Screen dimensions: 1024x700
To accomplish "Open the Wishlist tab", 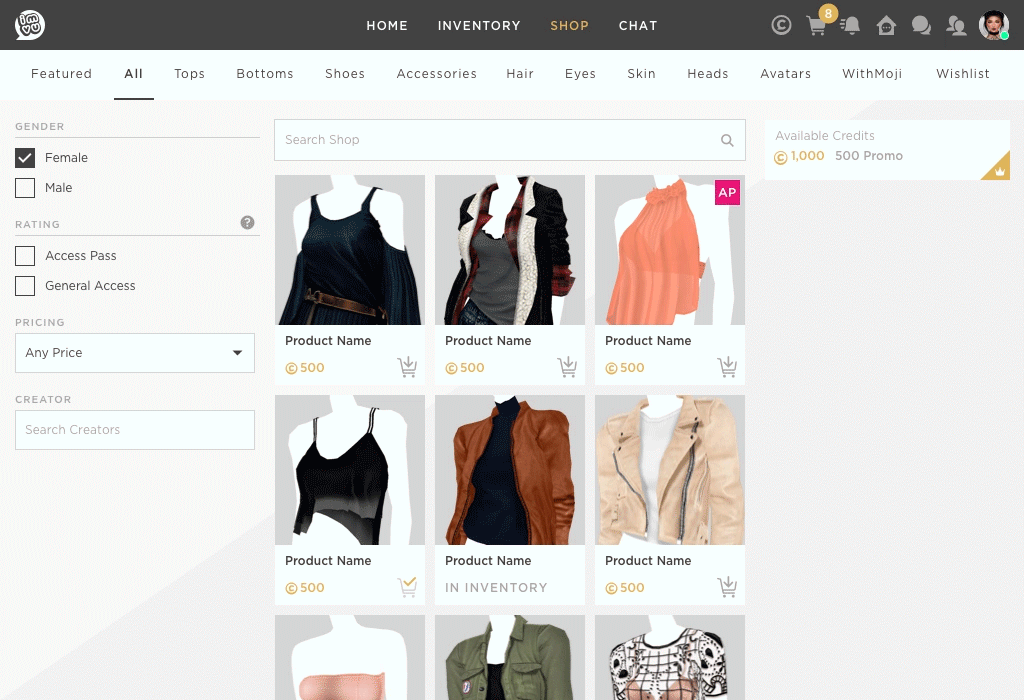I will click(963, 74).
